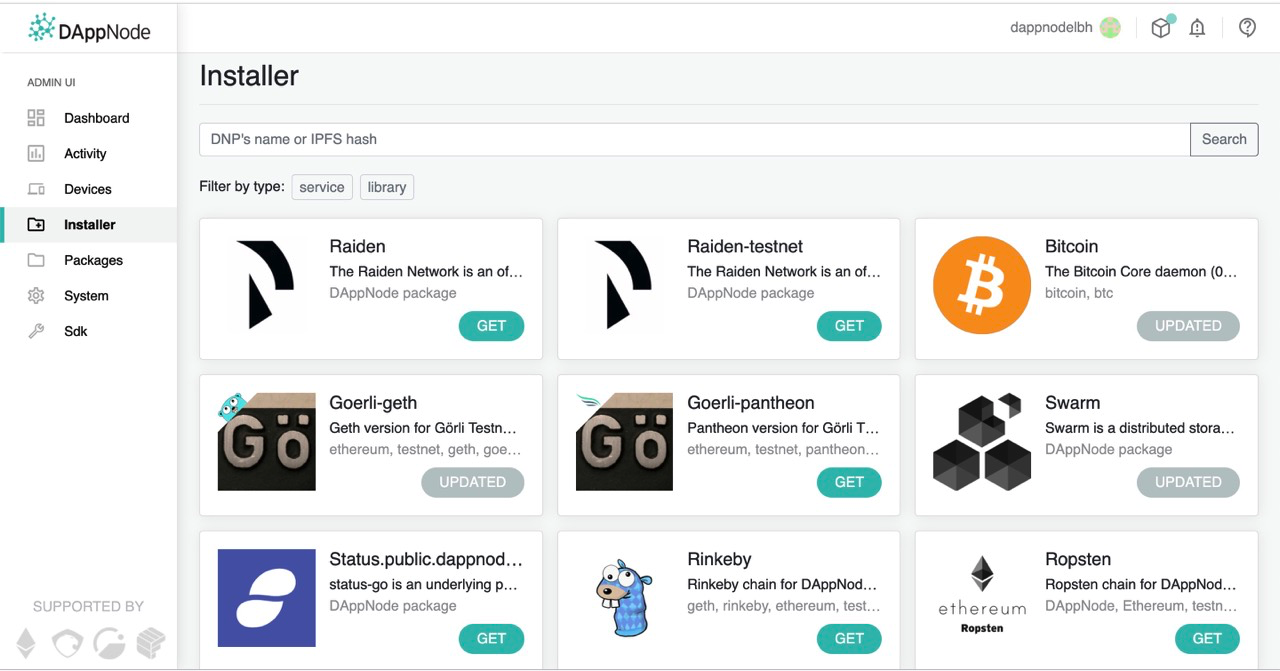The image size is (1280, 671).
Task: Open Dashboard in the sidebar
Action: click(x=96, y=118)
